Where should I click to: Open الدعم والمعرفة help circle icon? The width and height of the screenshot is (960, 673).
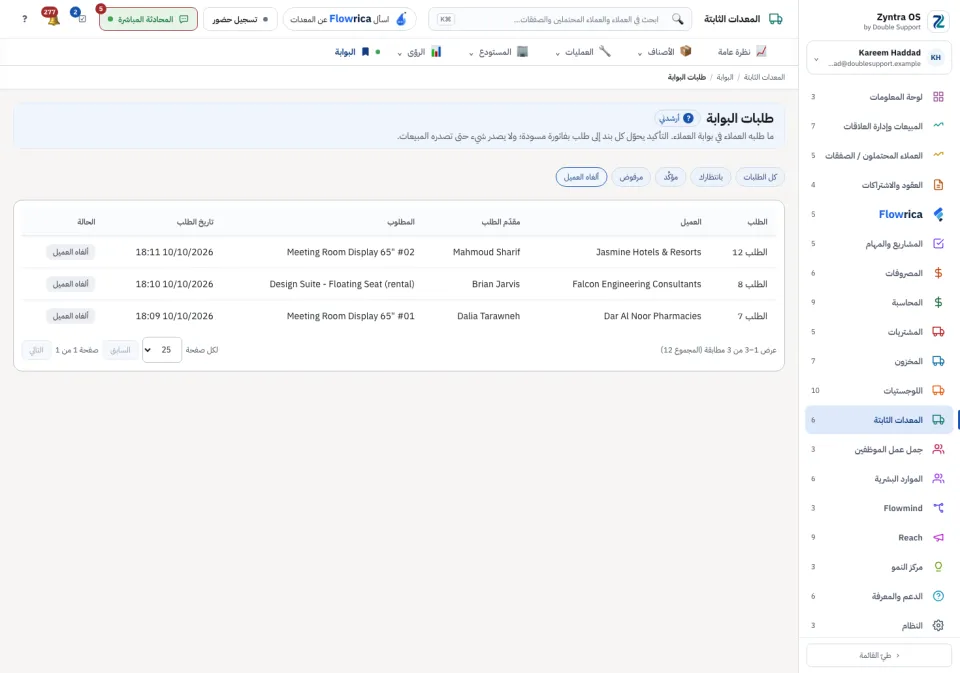coord(938,596)
